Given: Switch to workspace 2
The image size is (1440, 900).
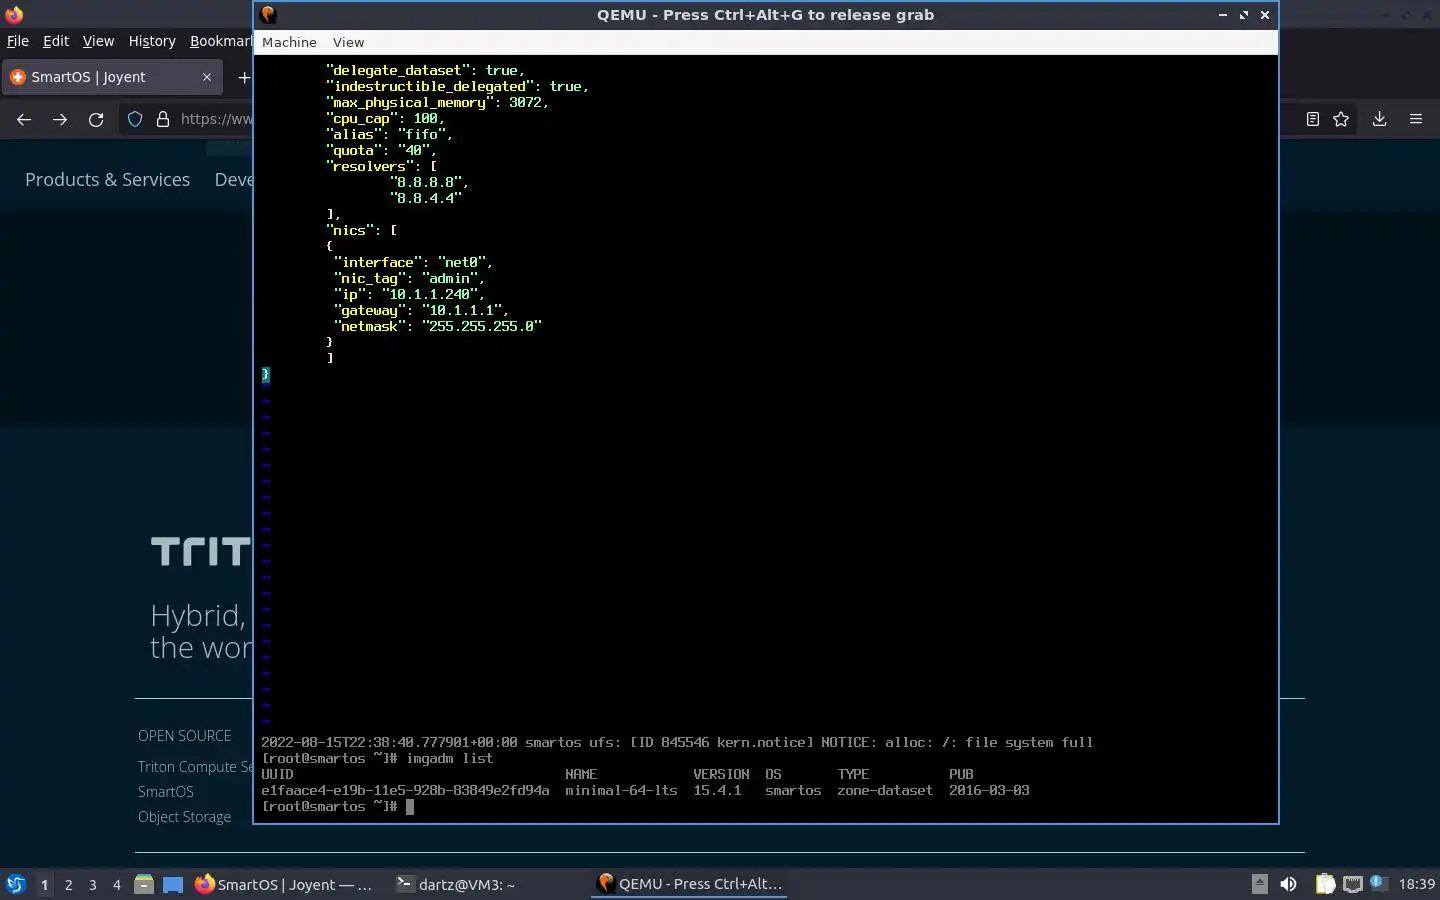Looking at the screenshot, I should tap(68, 884).
